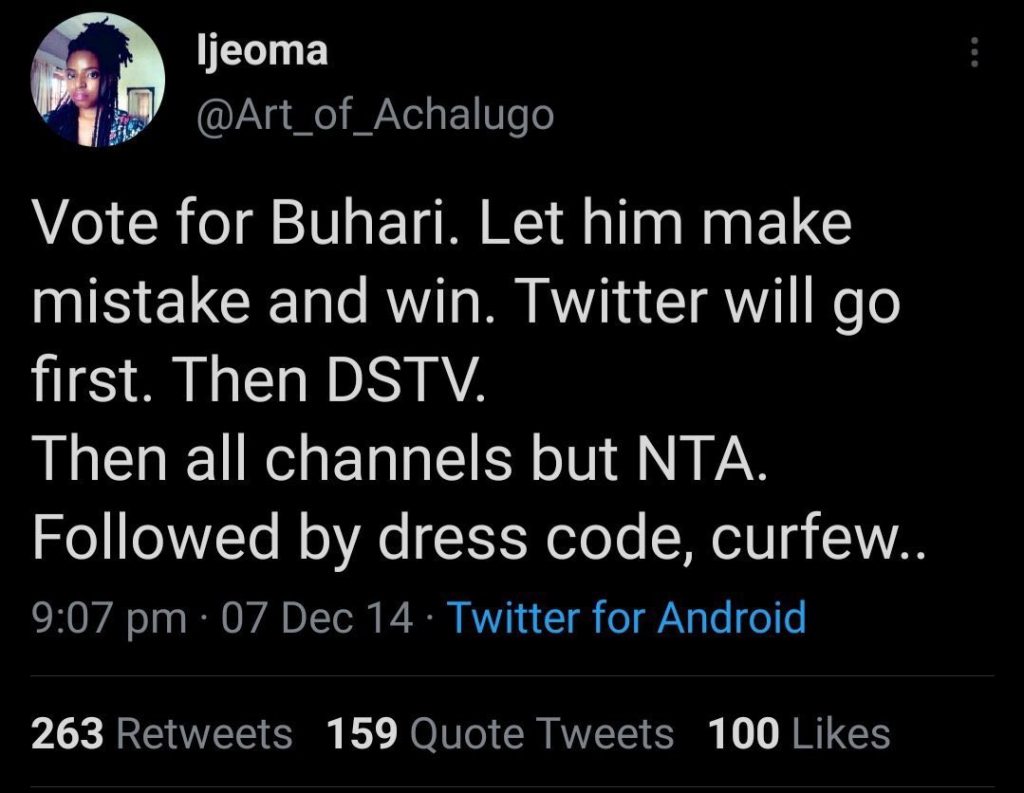Image resolution: width=1024 pixels, height=793 pixels.
Task: Click the number 159 beside Quote Tweets
Action: 363,734
